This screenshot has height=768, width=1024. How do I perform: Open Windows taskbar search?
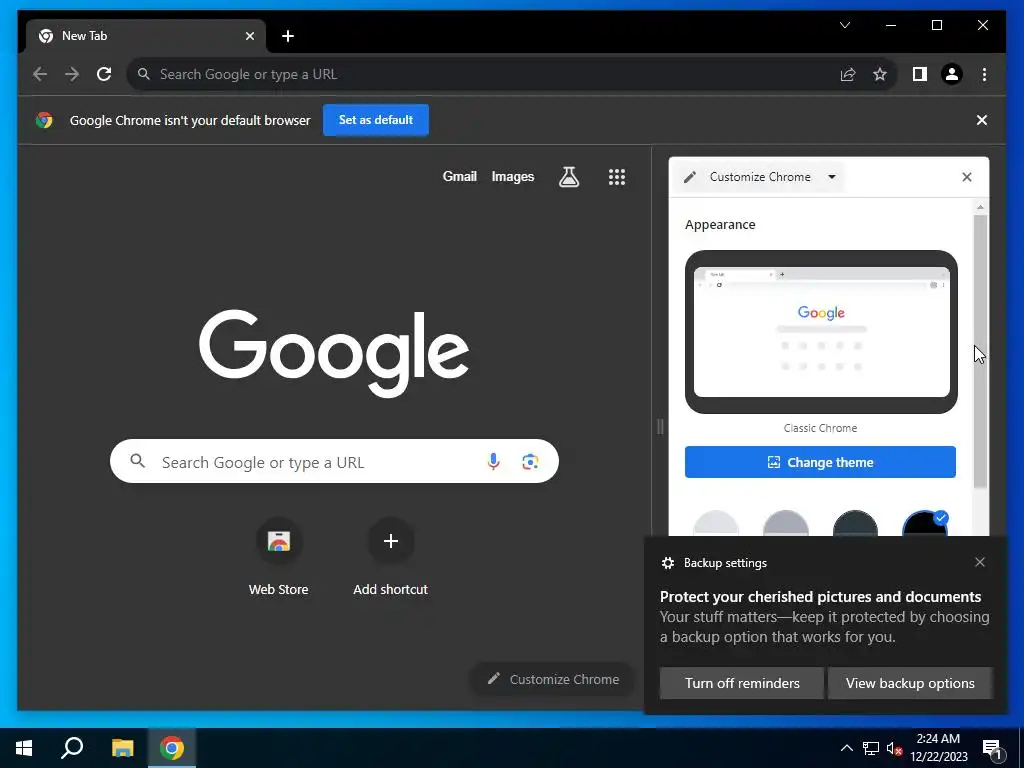(x=72, y=748)
